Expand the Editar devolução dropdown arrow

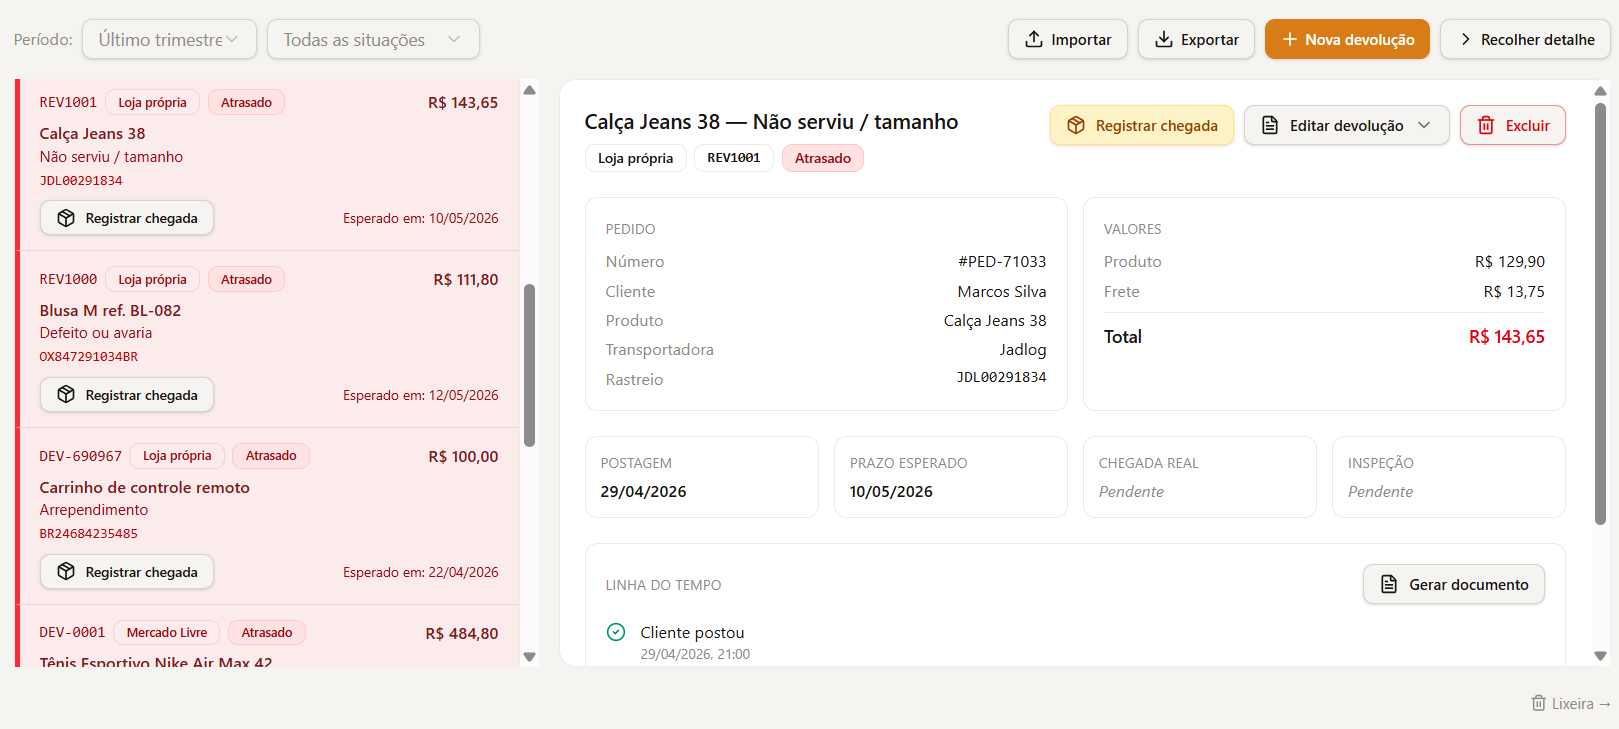coord(1424,125)
